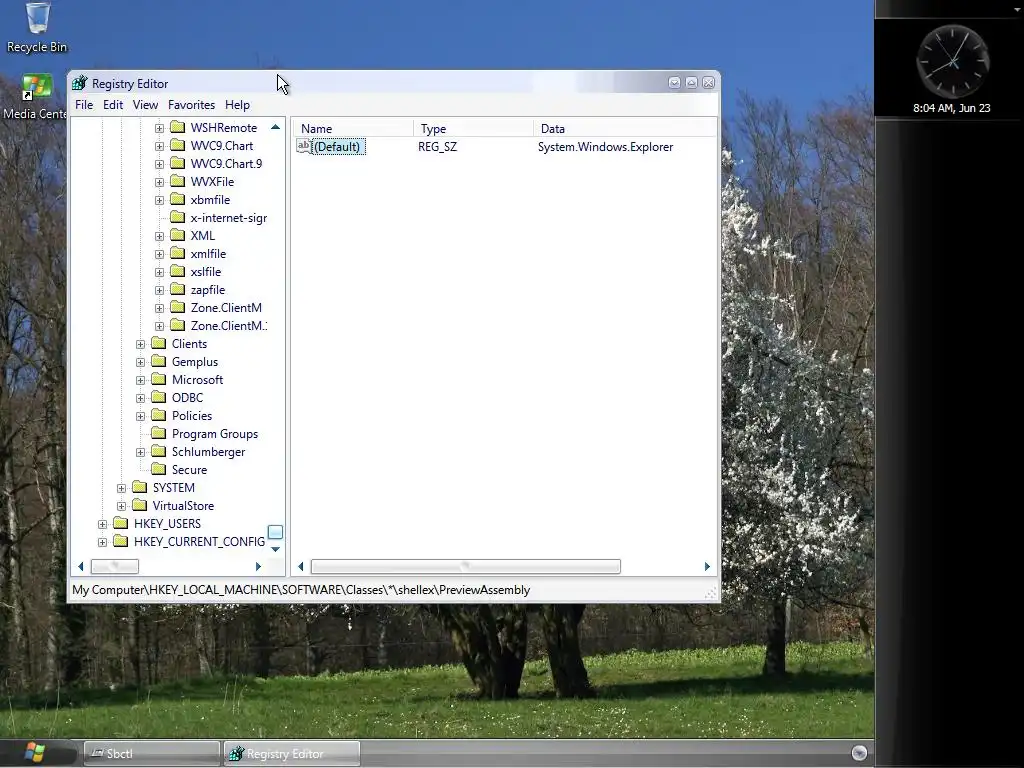The image size is (1024, 768).
Task: Click the Data column header
Action: click(x=626, y=129)
